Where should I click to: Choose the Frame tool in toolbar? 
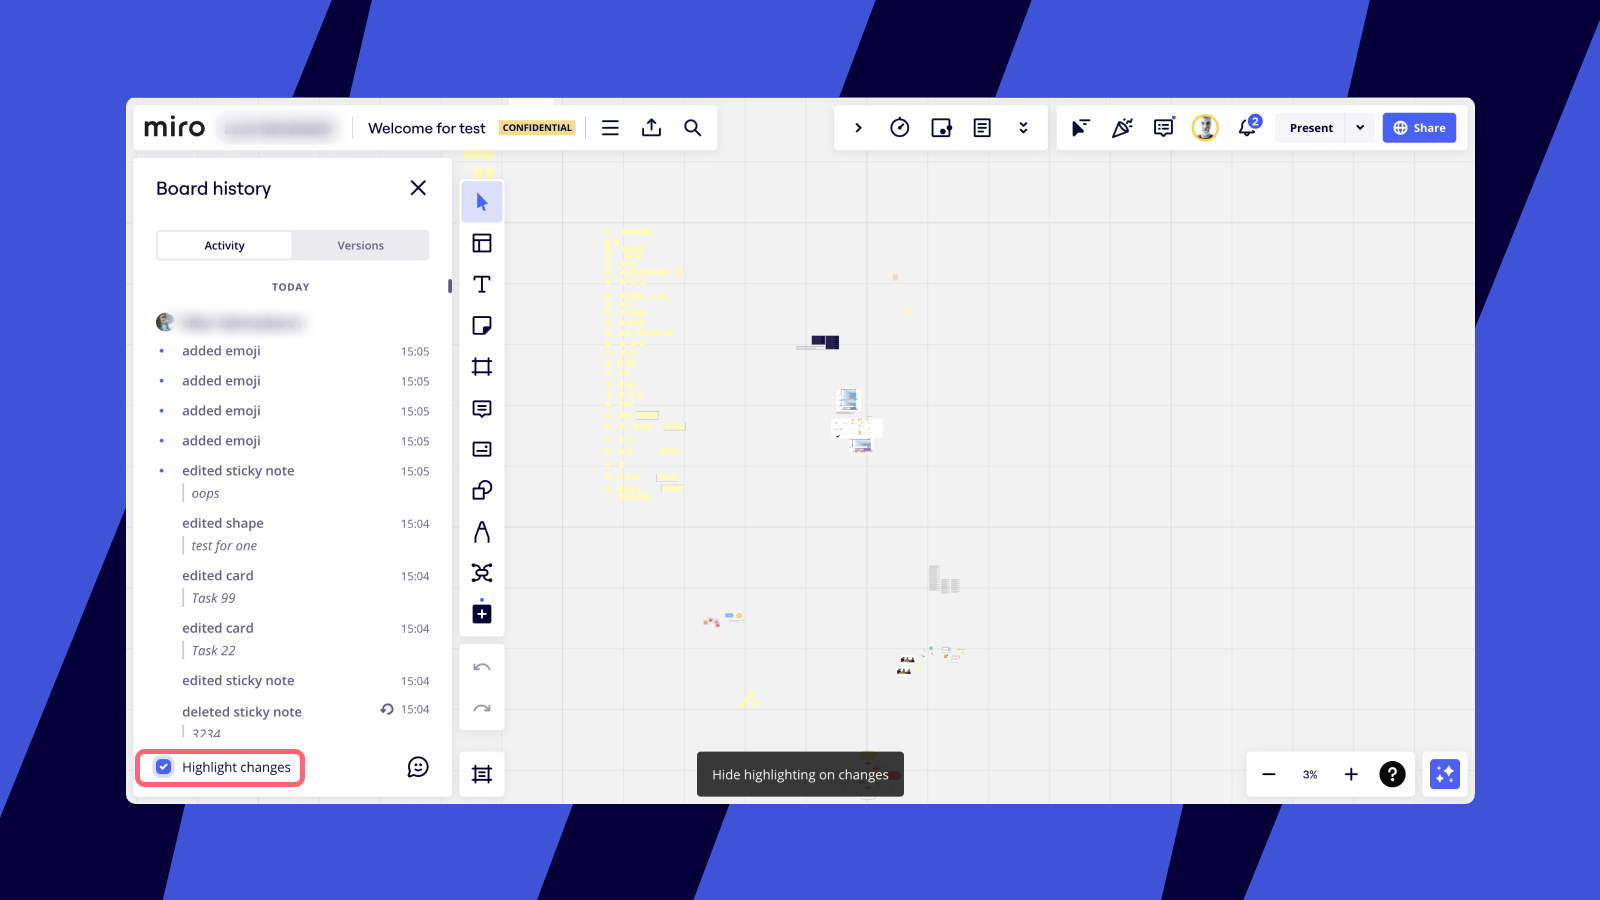[482, 367]
